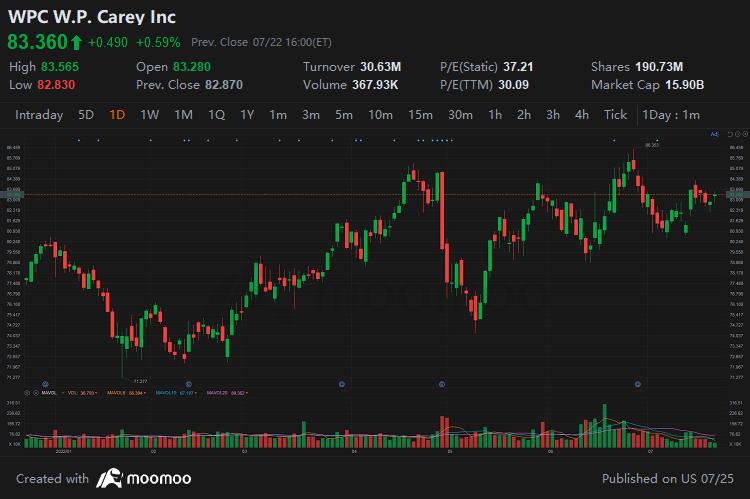Click the Prev. Close value 82.870

click(x=224, y=85)
